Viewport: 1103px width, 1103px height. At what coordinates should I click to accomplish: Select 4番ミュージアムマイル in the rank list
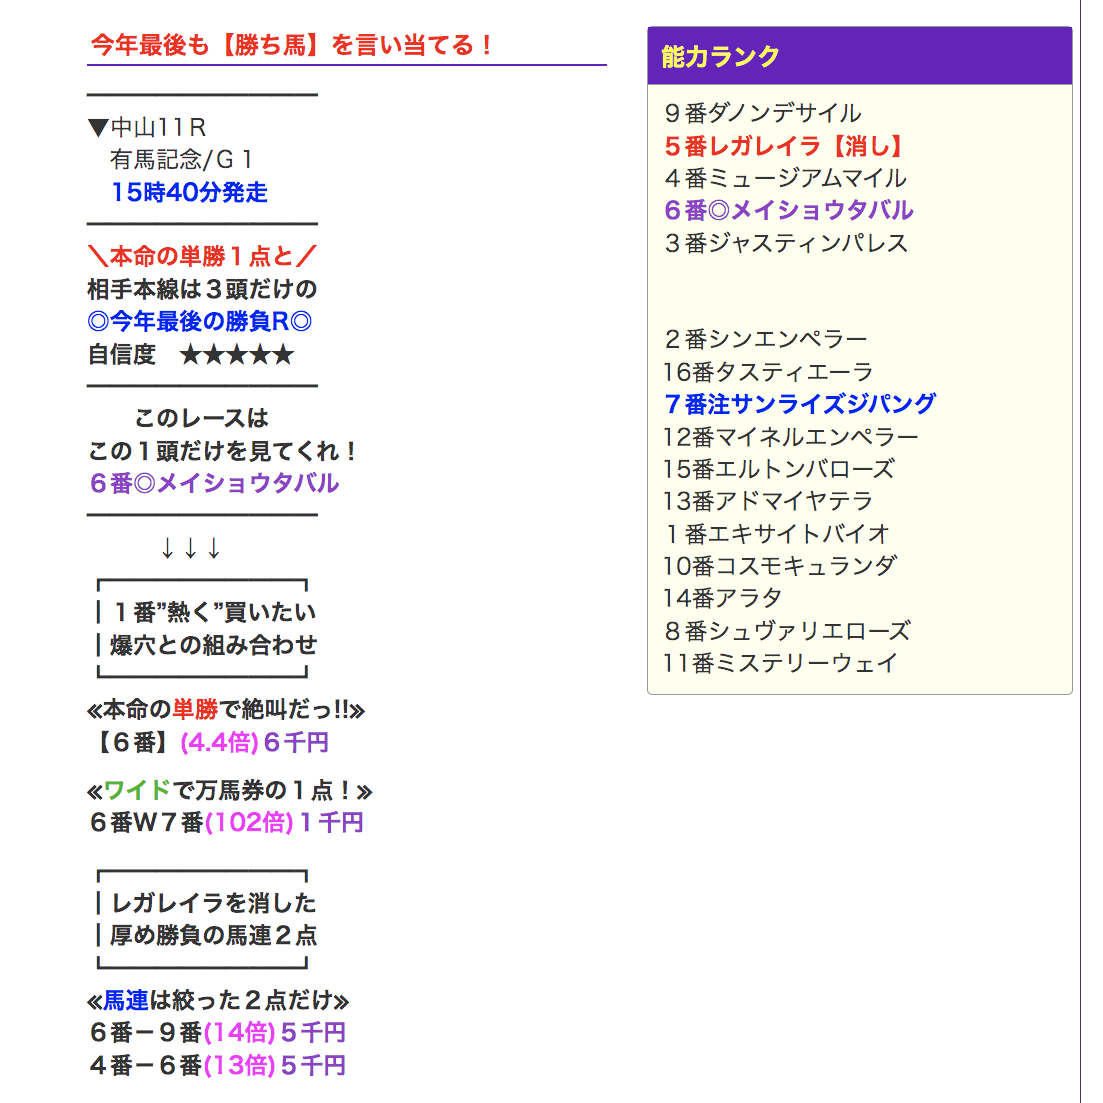(x=785, y=178)
